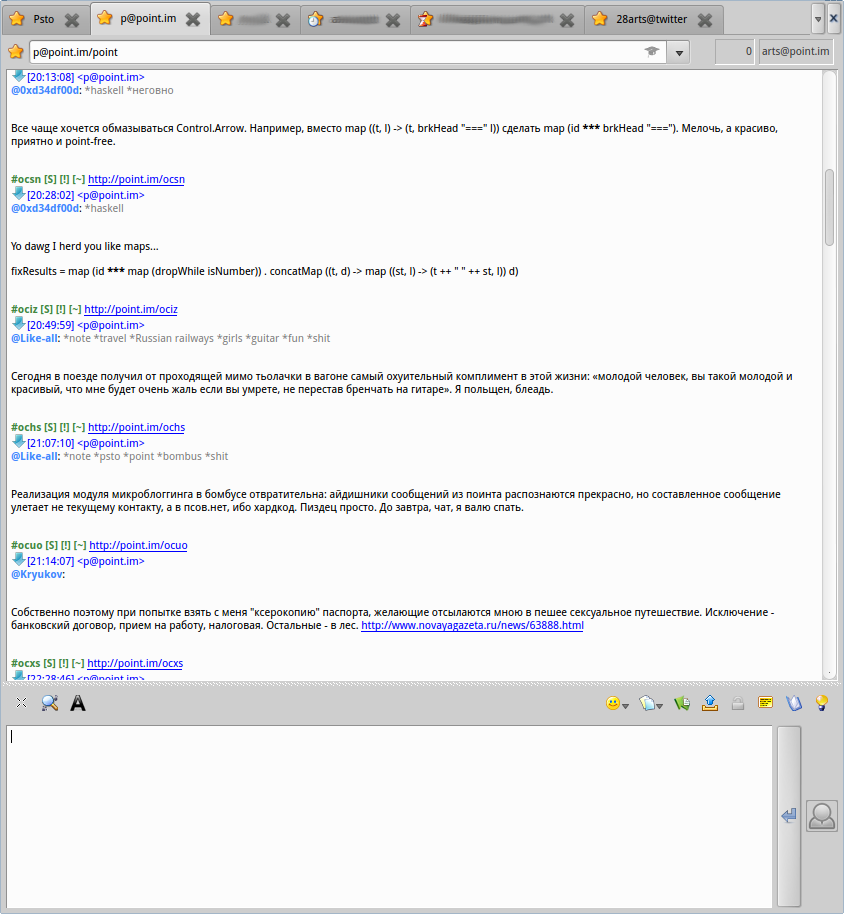The image size is (844, 914).
Task: Click the arts@point.im account button
Action: [x=796, y=52]
